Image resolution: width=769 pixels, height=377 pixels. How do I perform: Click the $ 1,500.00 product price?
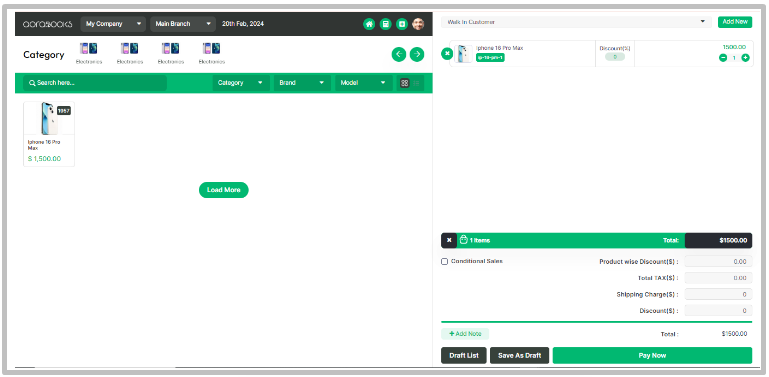pyautogui.click(x=45, y=159)
